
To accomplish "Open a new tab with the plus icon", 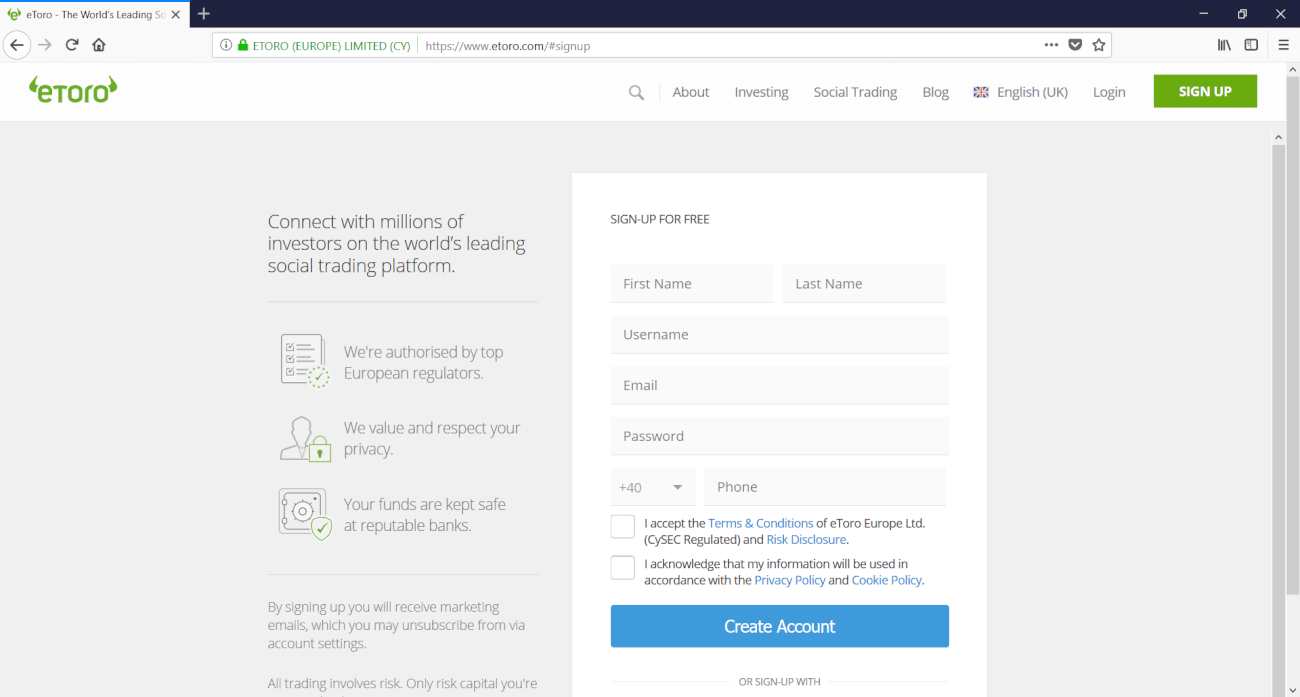I will pos(204,14).
